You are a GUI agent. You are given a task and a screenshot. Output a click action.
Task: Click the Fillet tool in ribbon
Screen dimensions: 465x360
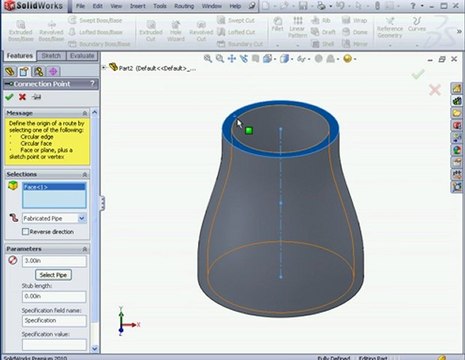pyautogui.click(x=277, y=24)
